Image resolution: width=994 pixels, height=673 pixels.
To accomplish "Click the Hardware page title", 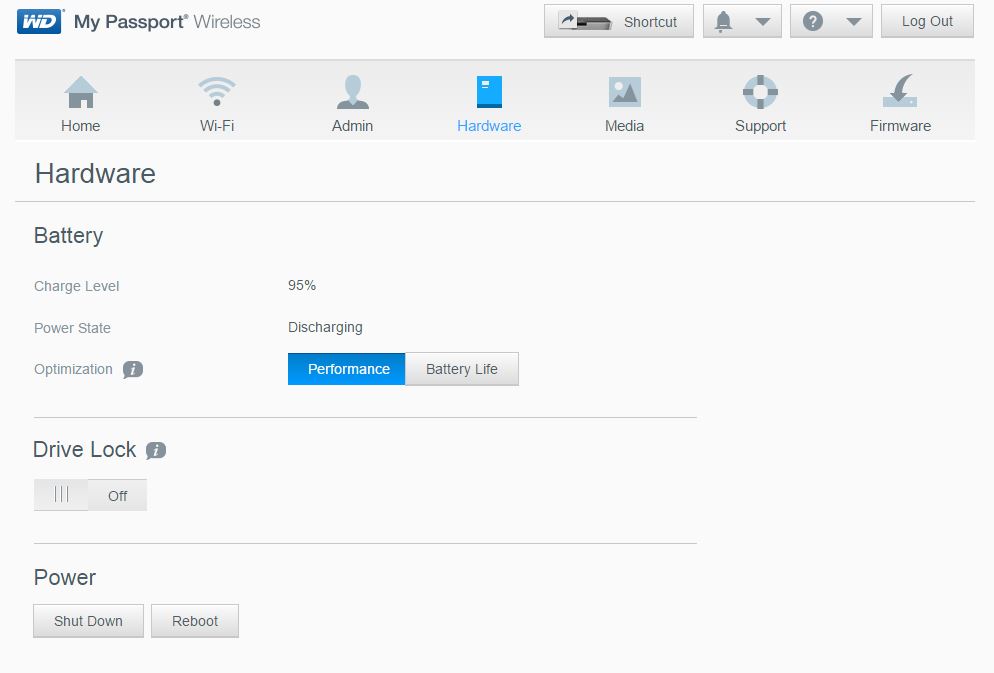I will pos(95,174).
